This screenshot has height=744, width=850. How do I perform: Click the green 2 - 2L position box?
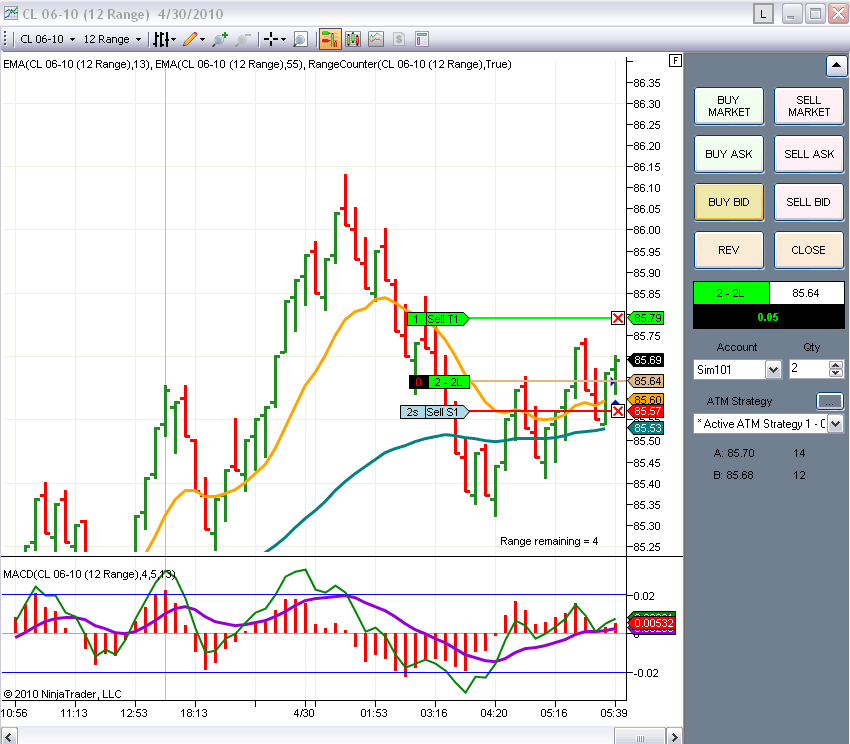(x=731, y=293)
